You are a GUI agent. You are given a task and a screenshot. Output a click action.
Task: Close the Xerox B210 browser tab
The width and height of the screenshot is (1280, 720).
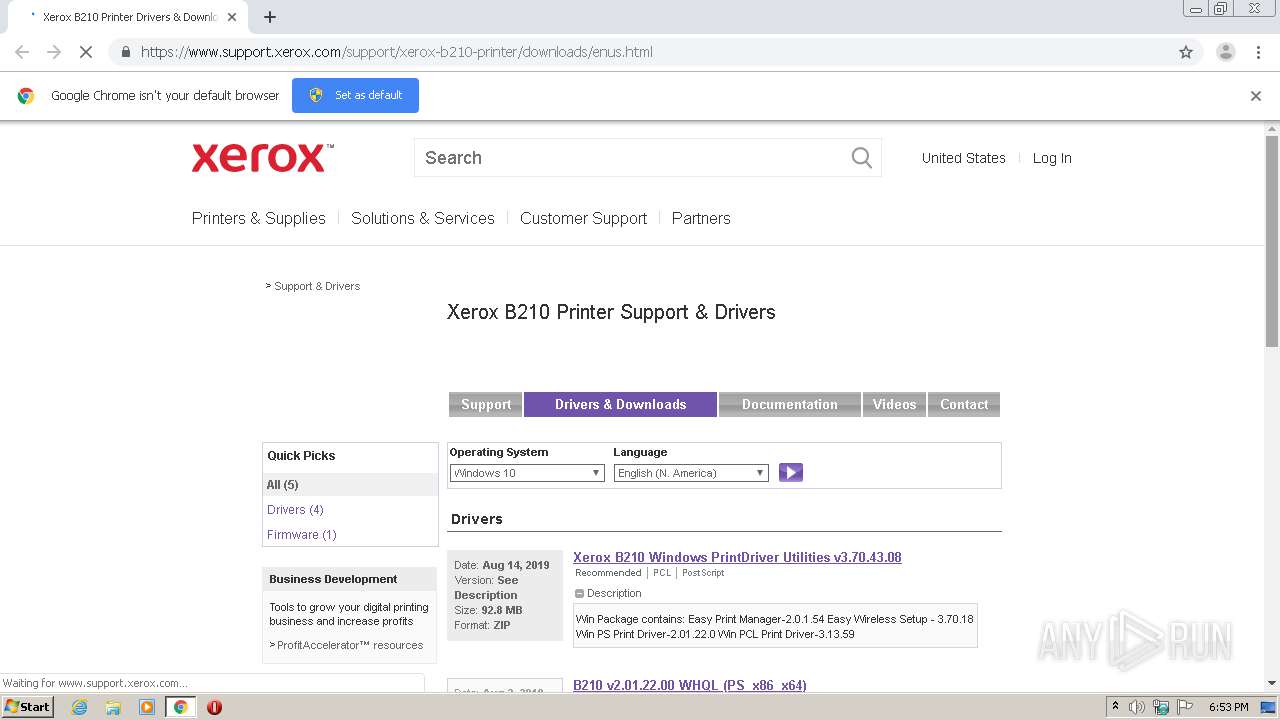232,17
